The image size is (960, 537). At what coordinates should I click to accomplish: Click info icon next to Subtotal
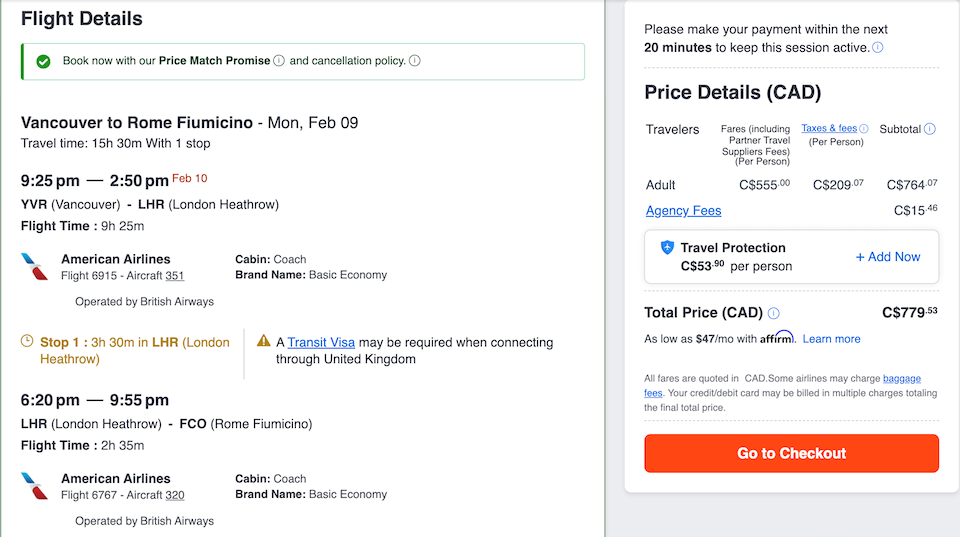point(930,129)
